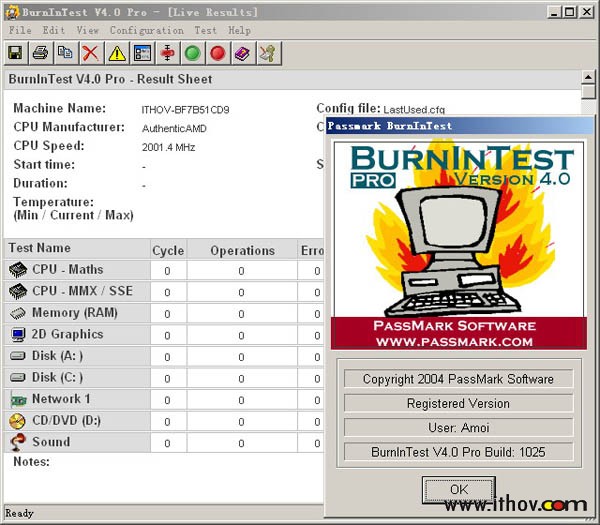The image size is (600, 525).
Task: Stop tests with the red circle button
Action: [218, 53]
